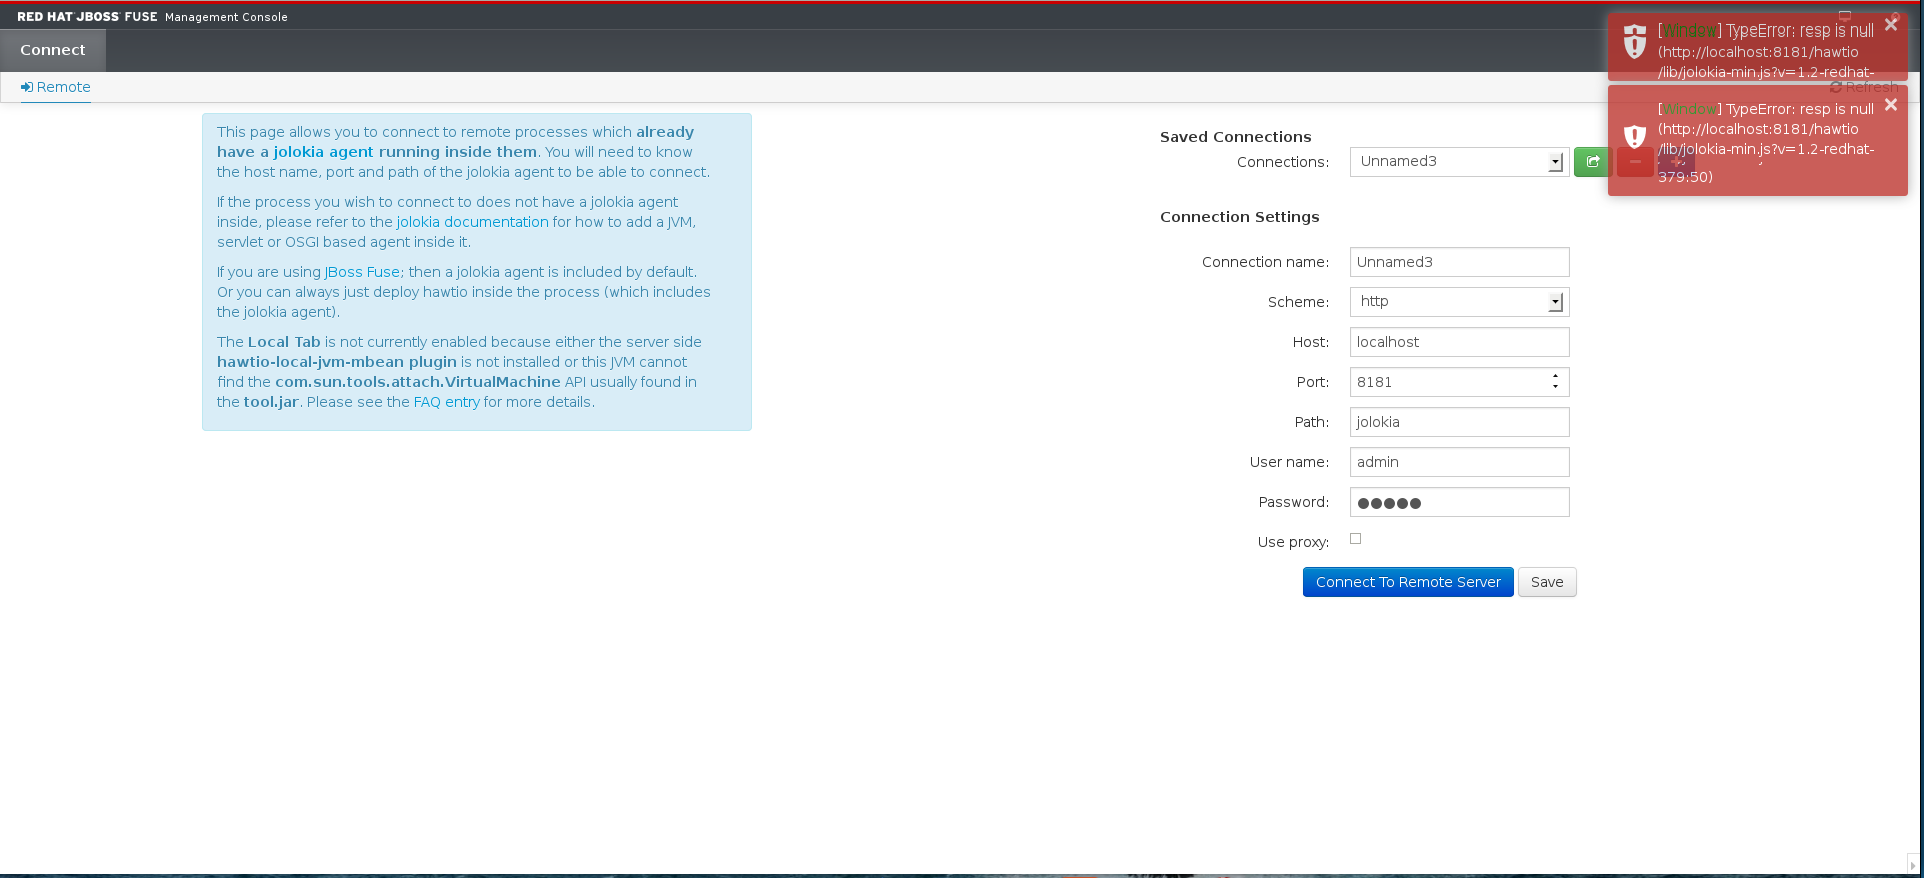Select the User name field
The image size is (1924, 878).
pos(1459,462)
